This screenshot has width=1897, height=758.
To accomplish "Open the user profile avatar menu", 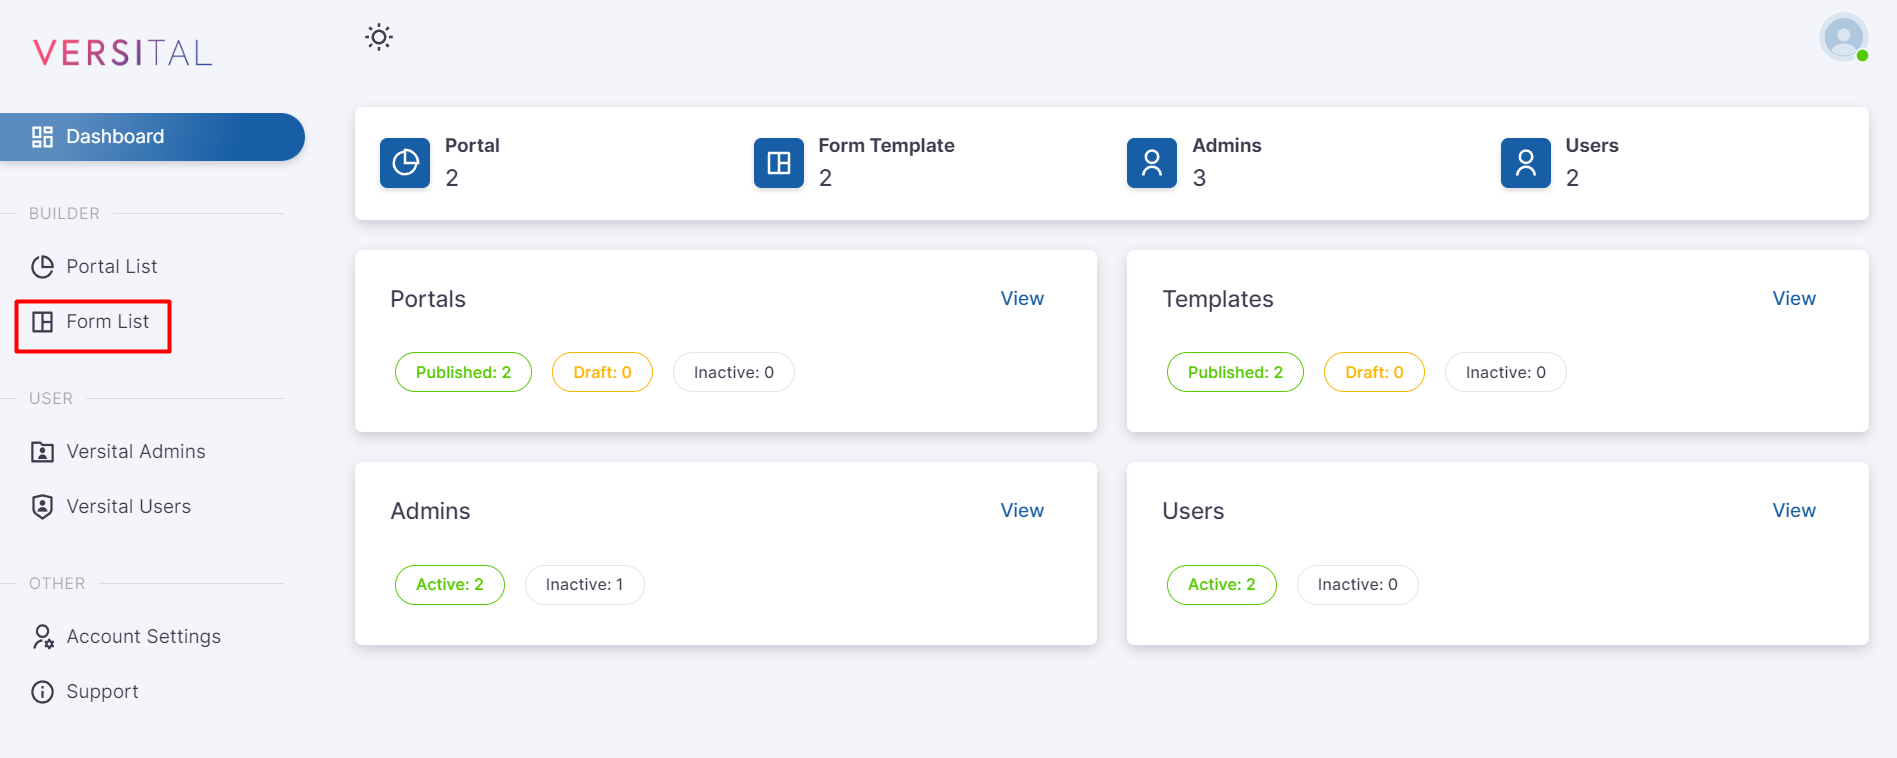I will [x=1843, y=38].
